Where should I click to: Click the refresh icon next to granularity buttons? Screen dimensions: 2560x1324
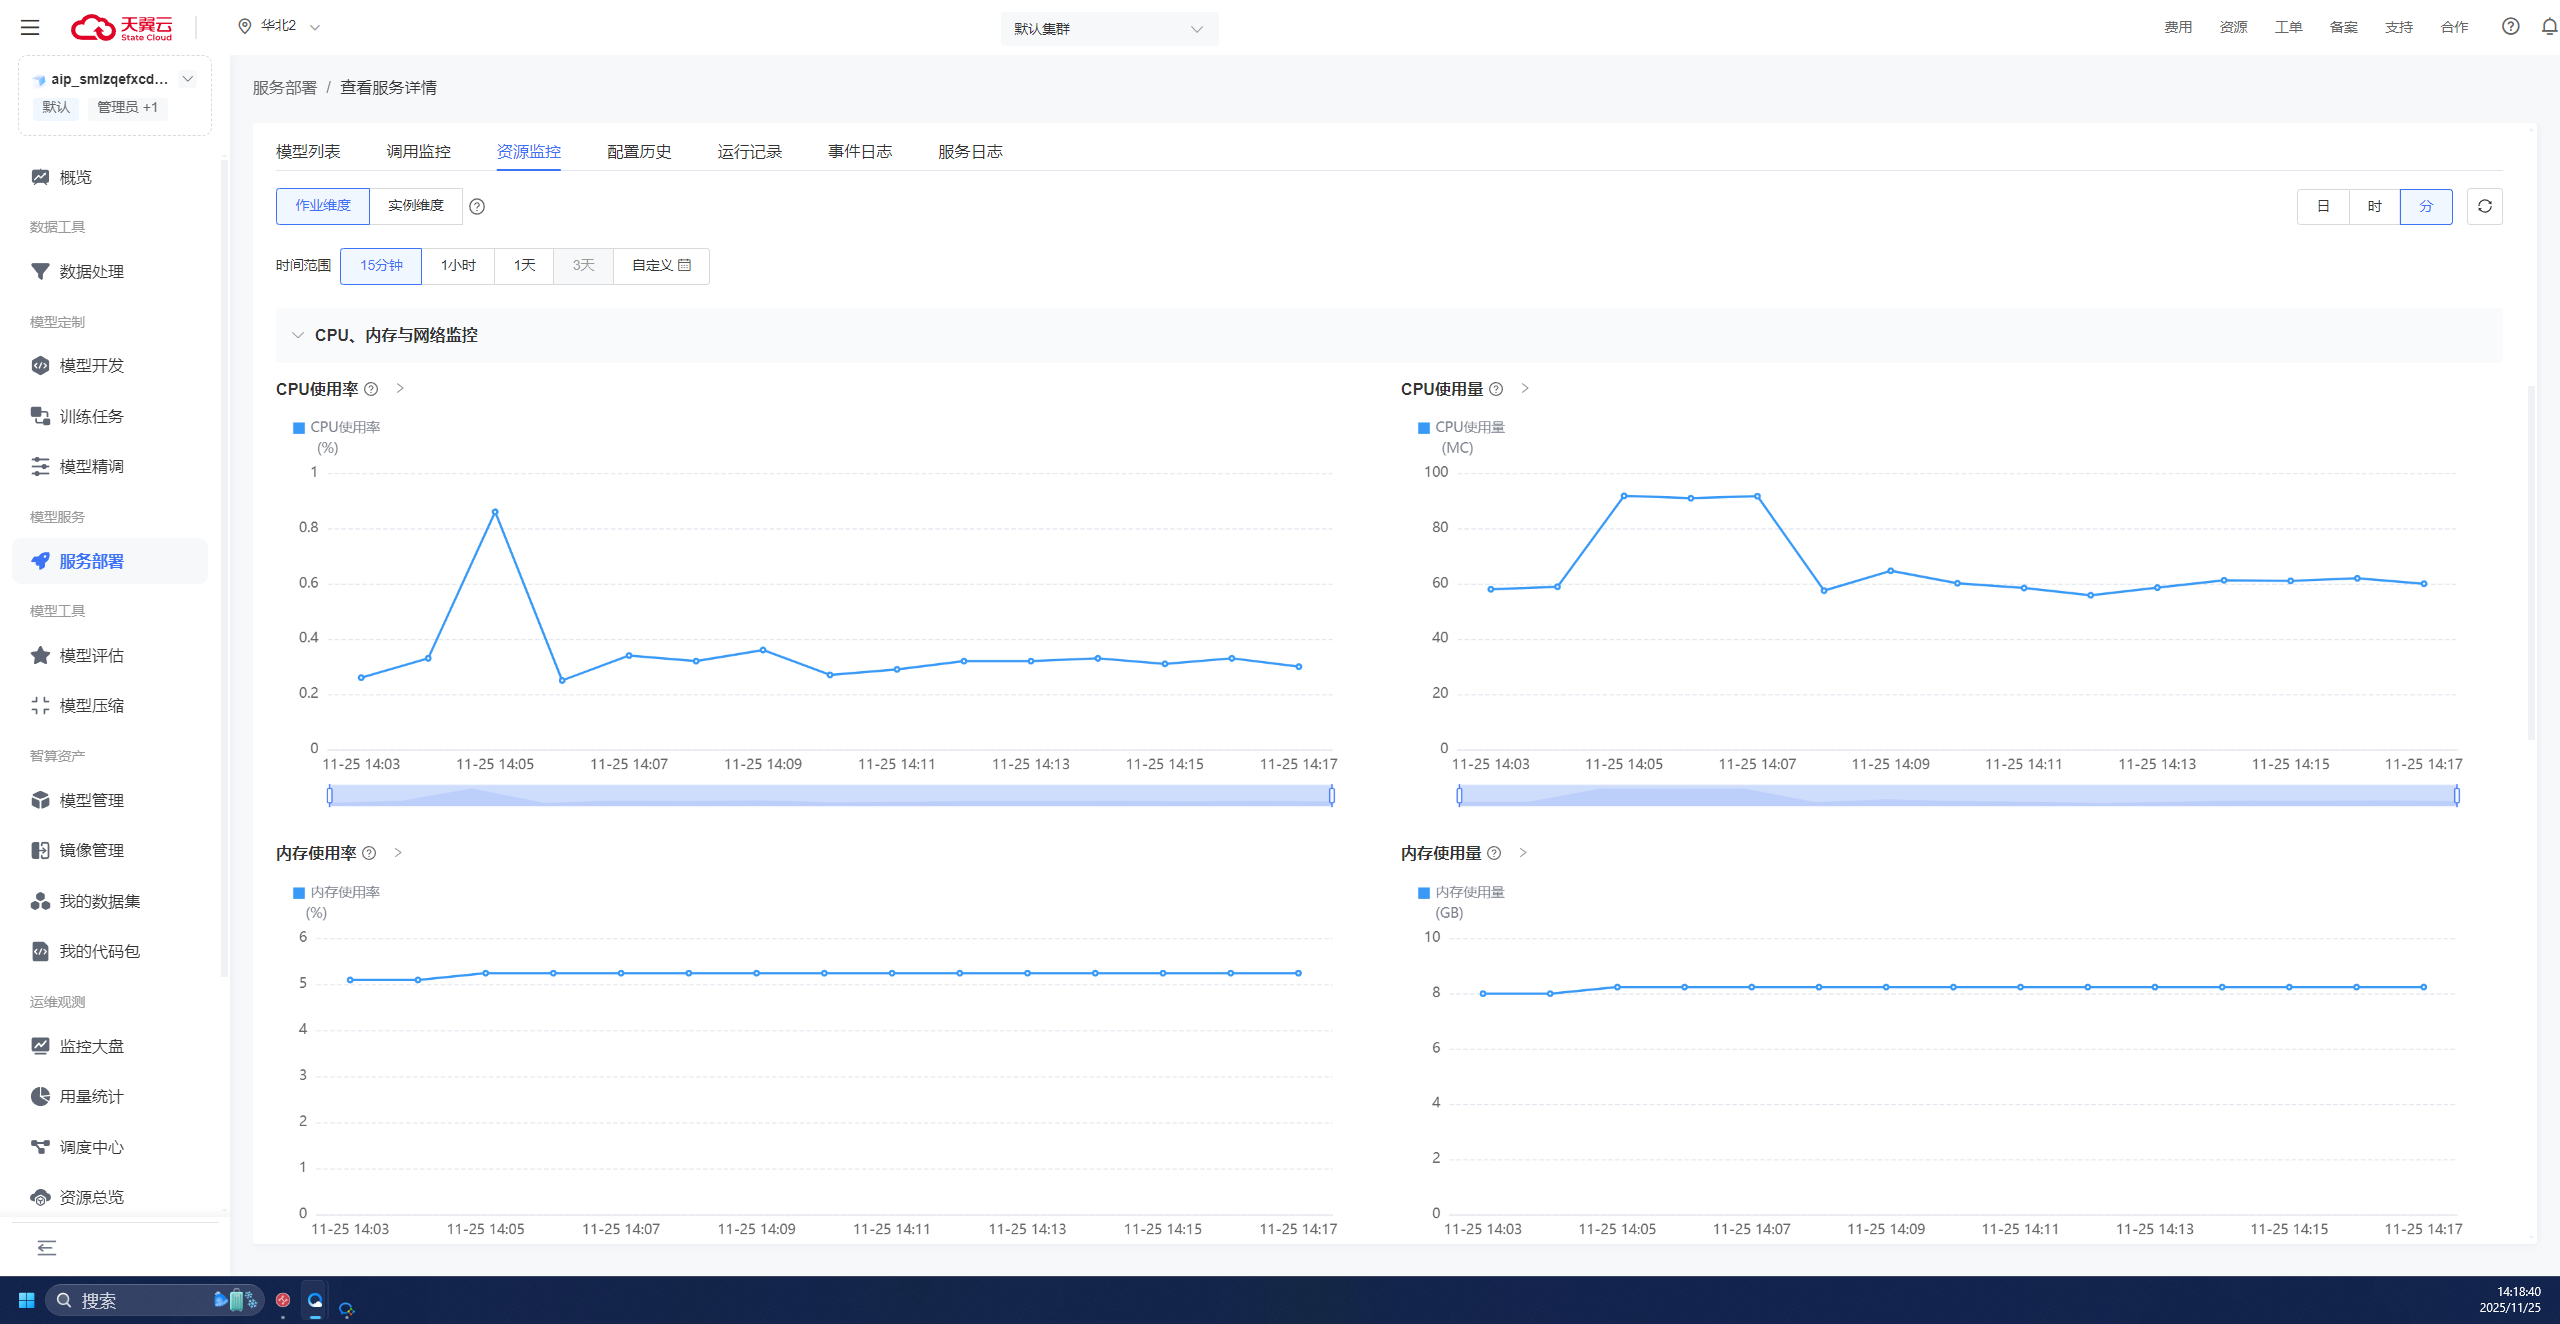point(2484,206)
